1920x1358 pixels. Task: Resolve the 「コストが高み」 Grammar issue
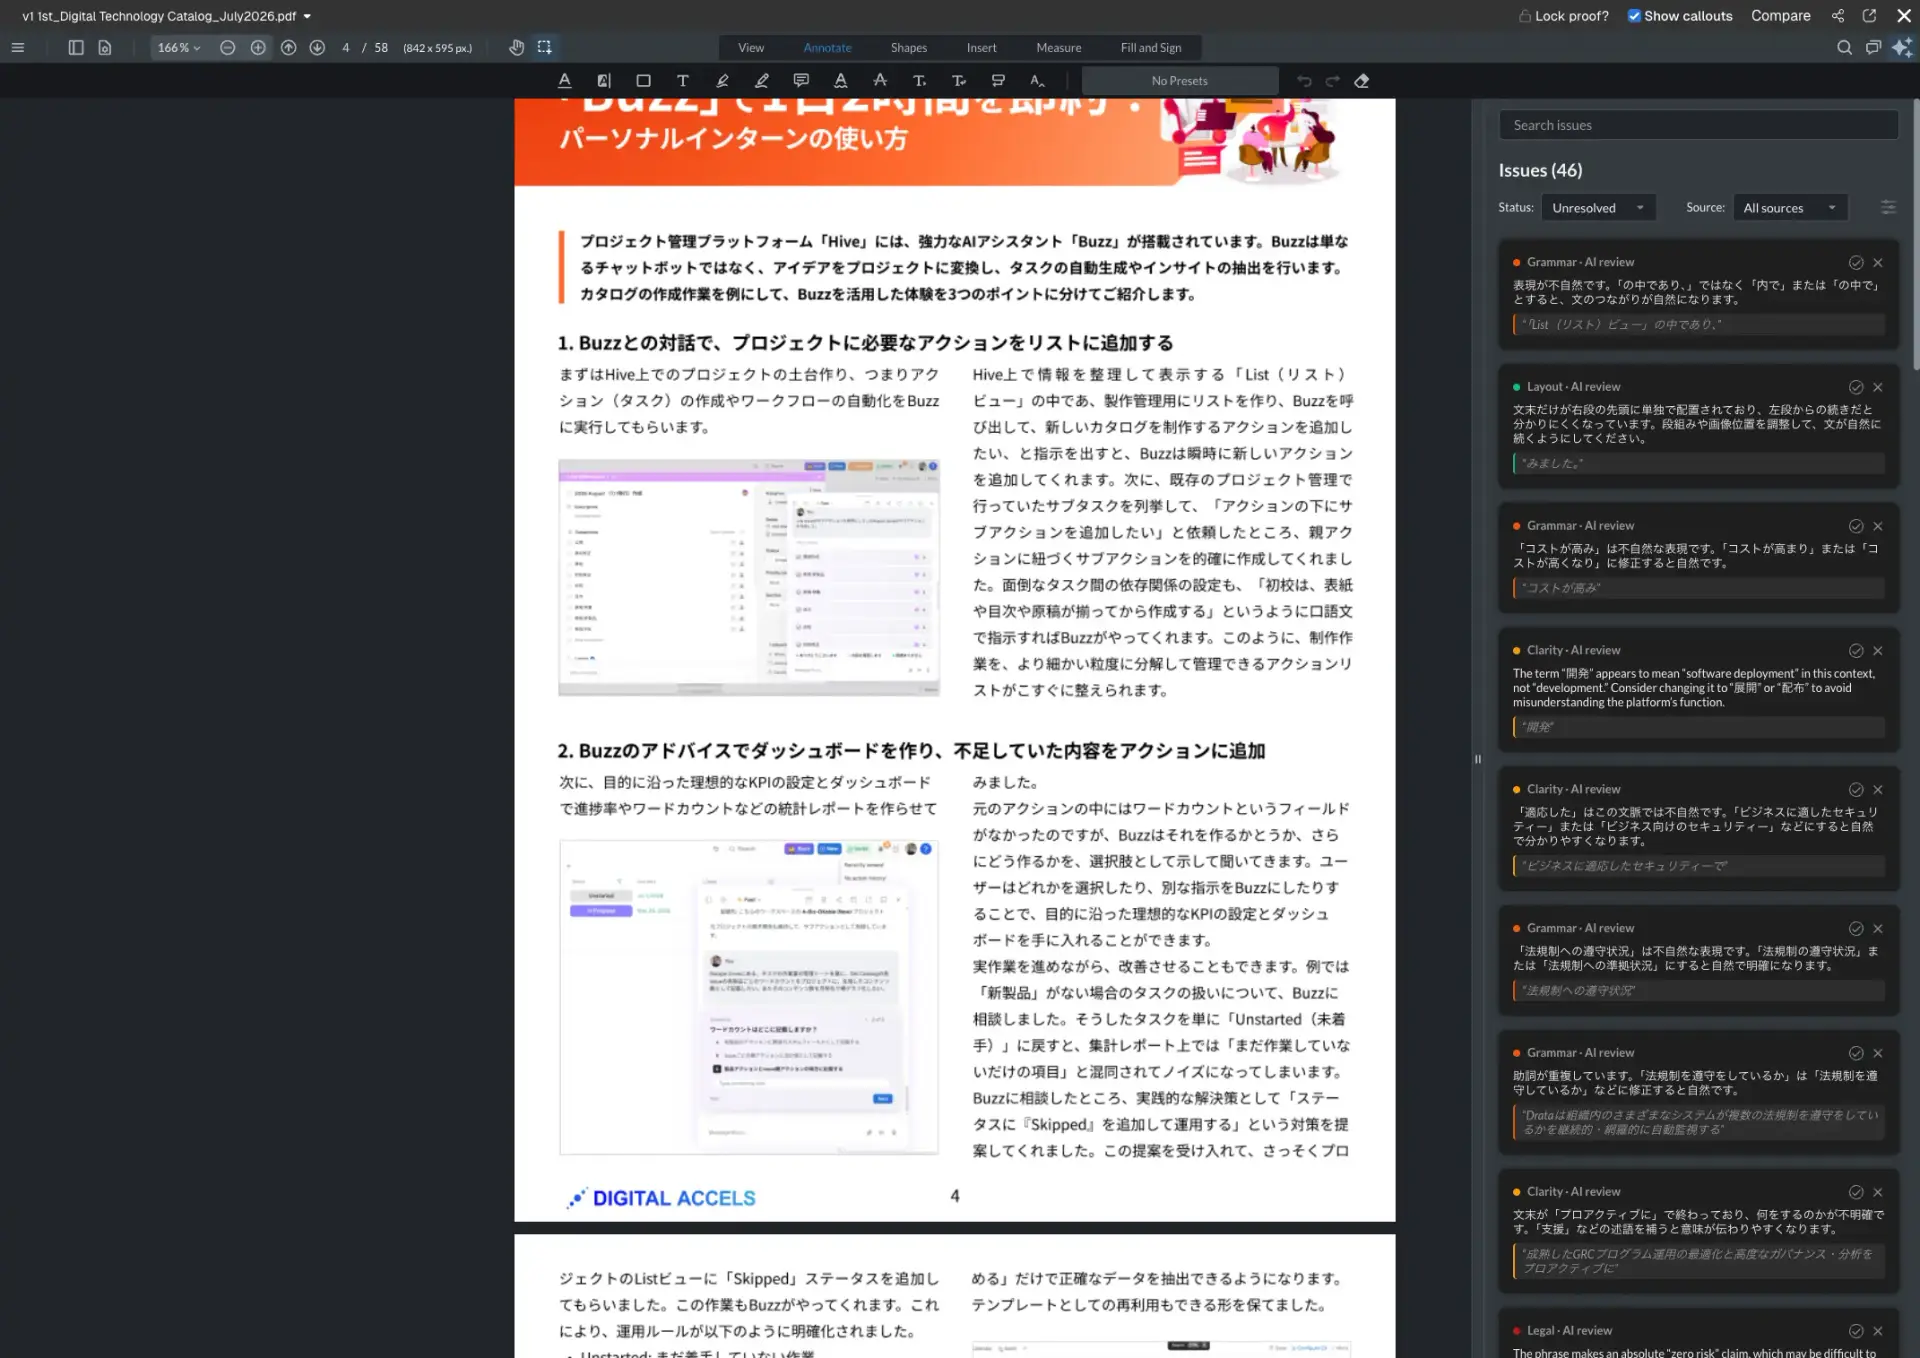click(1856, 526)
